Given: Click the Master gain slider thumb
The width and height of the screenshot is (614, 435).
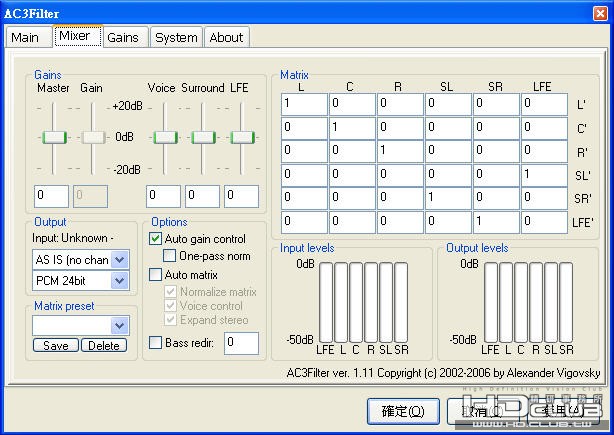Looking at the screenshot, I should [x=54, y=137].
